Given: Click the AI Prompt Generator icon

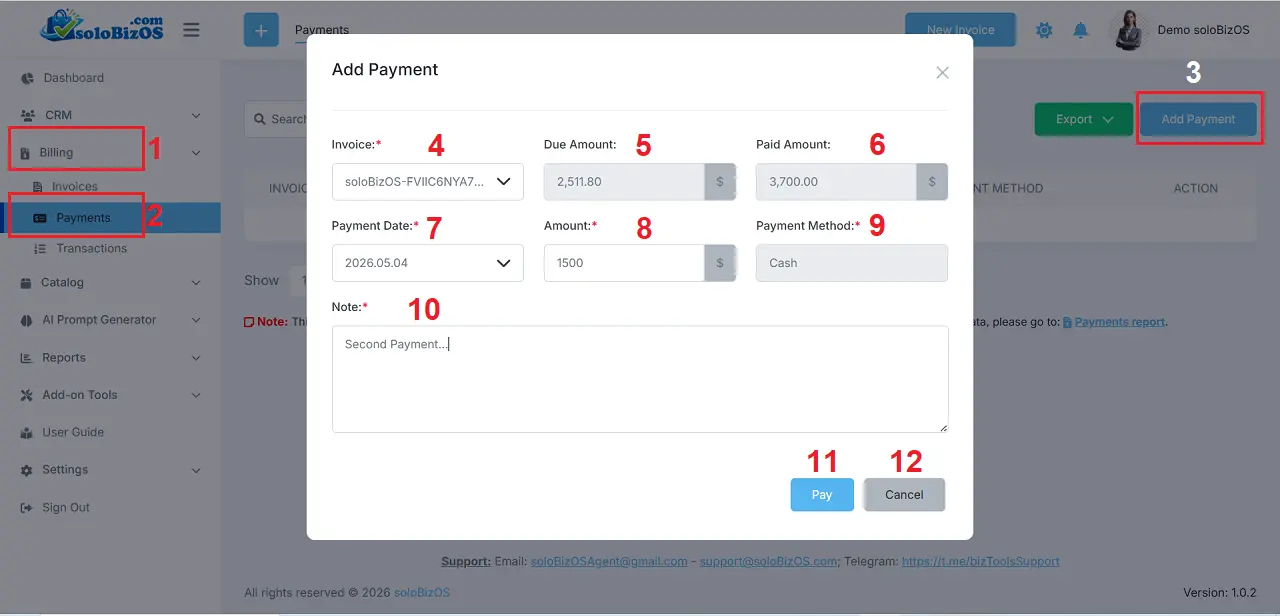Looking at the screenshot, I should coord(27,320).
